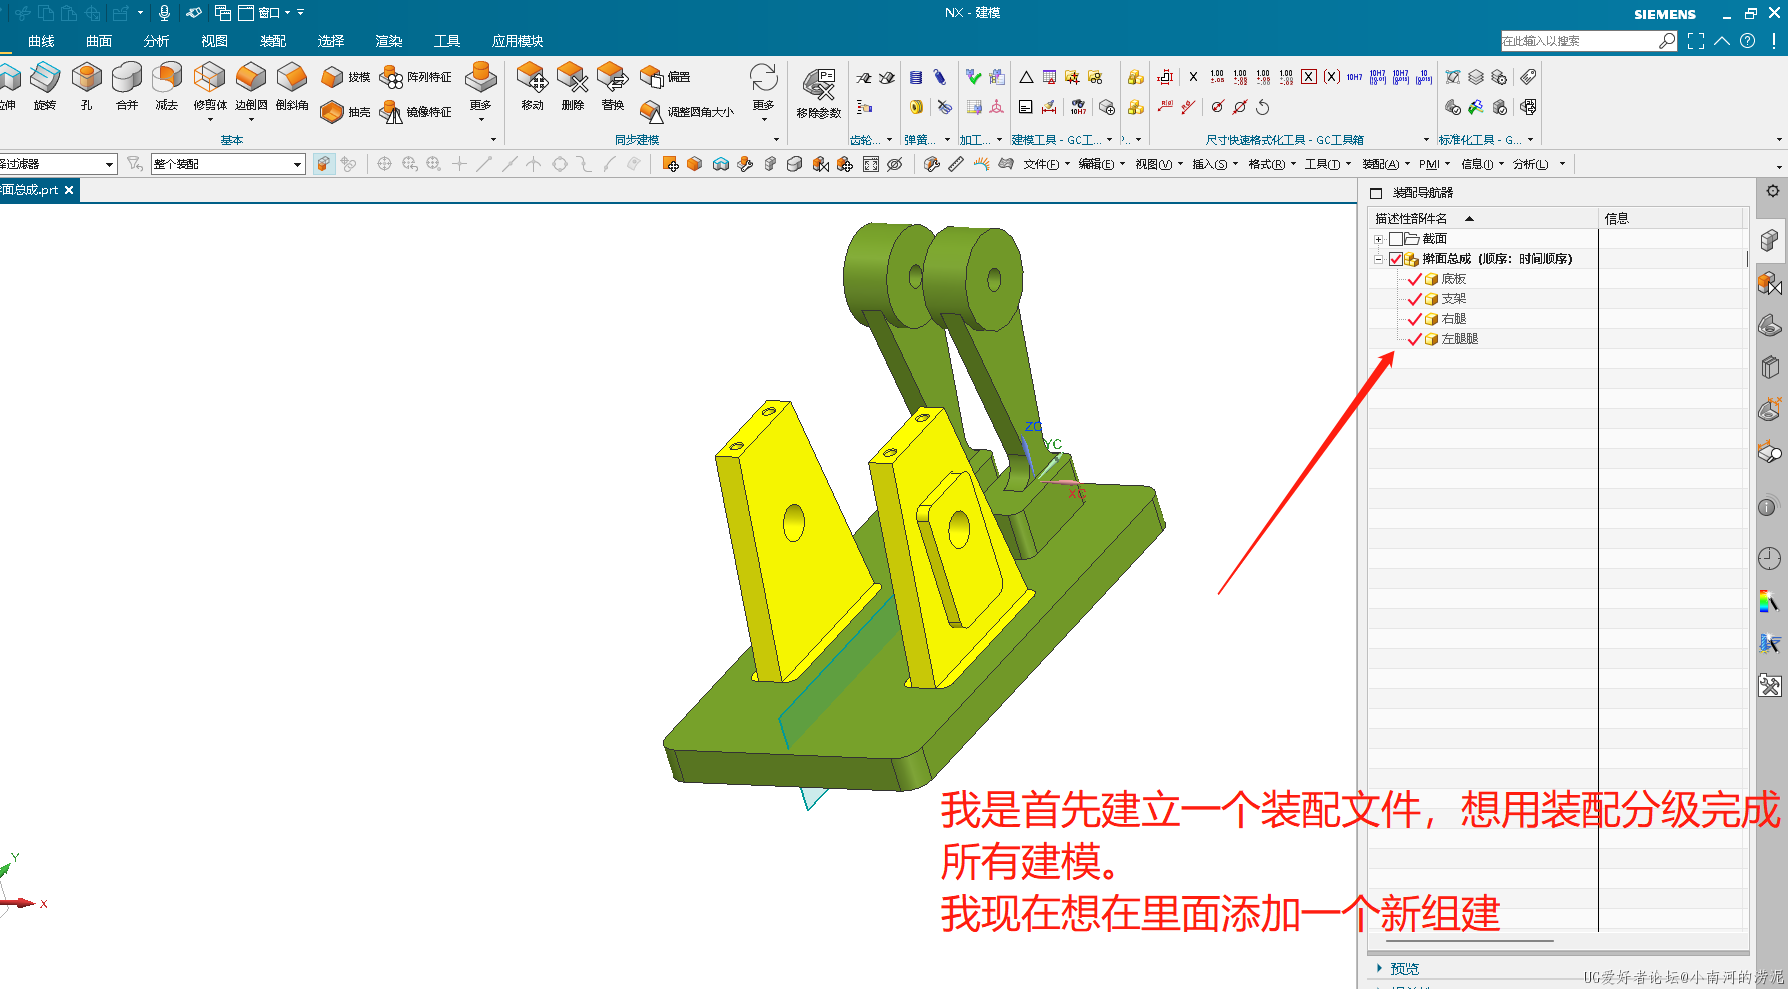Screen dimensions: 1788x989
Task: Open the 文件(F) dropdown menu
Action: 1046,164
